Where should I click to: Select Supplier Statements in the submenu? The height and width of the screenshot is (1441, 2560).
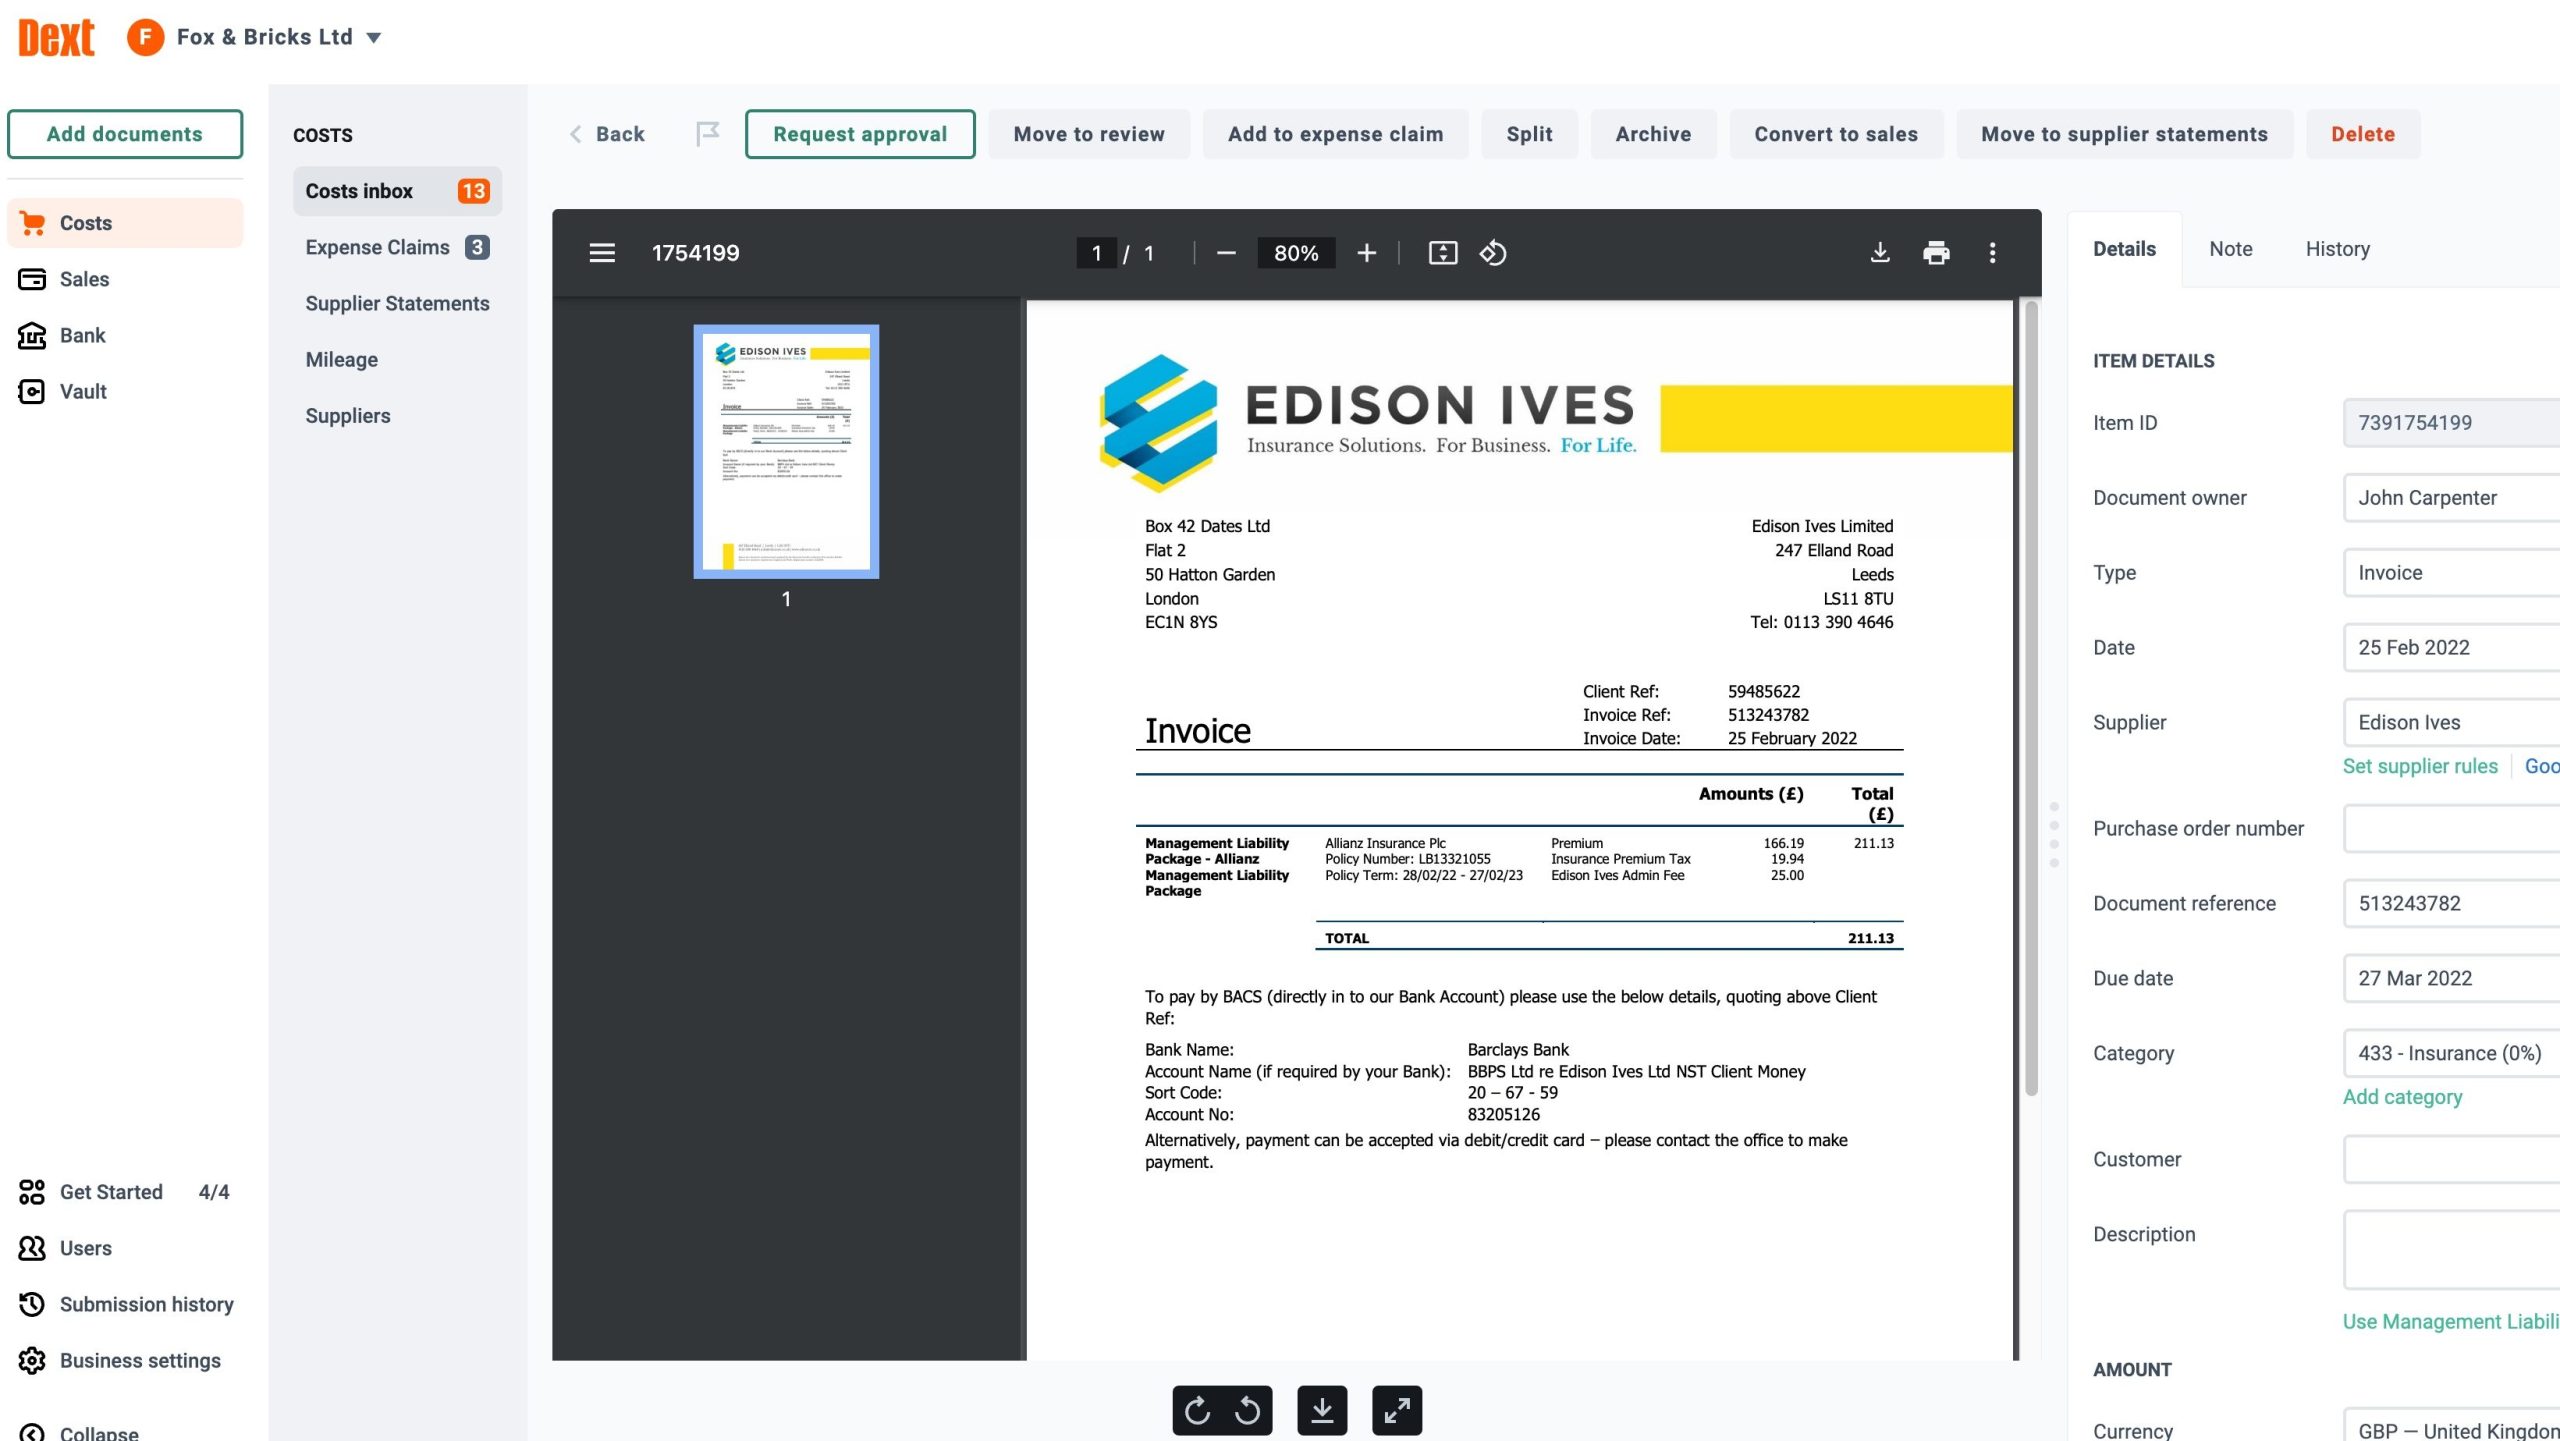click(397, 303)
